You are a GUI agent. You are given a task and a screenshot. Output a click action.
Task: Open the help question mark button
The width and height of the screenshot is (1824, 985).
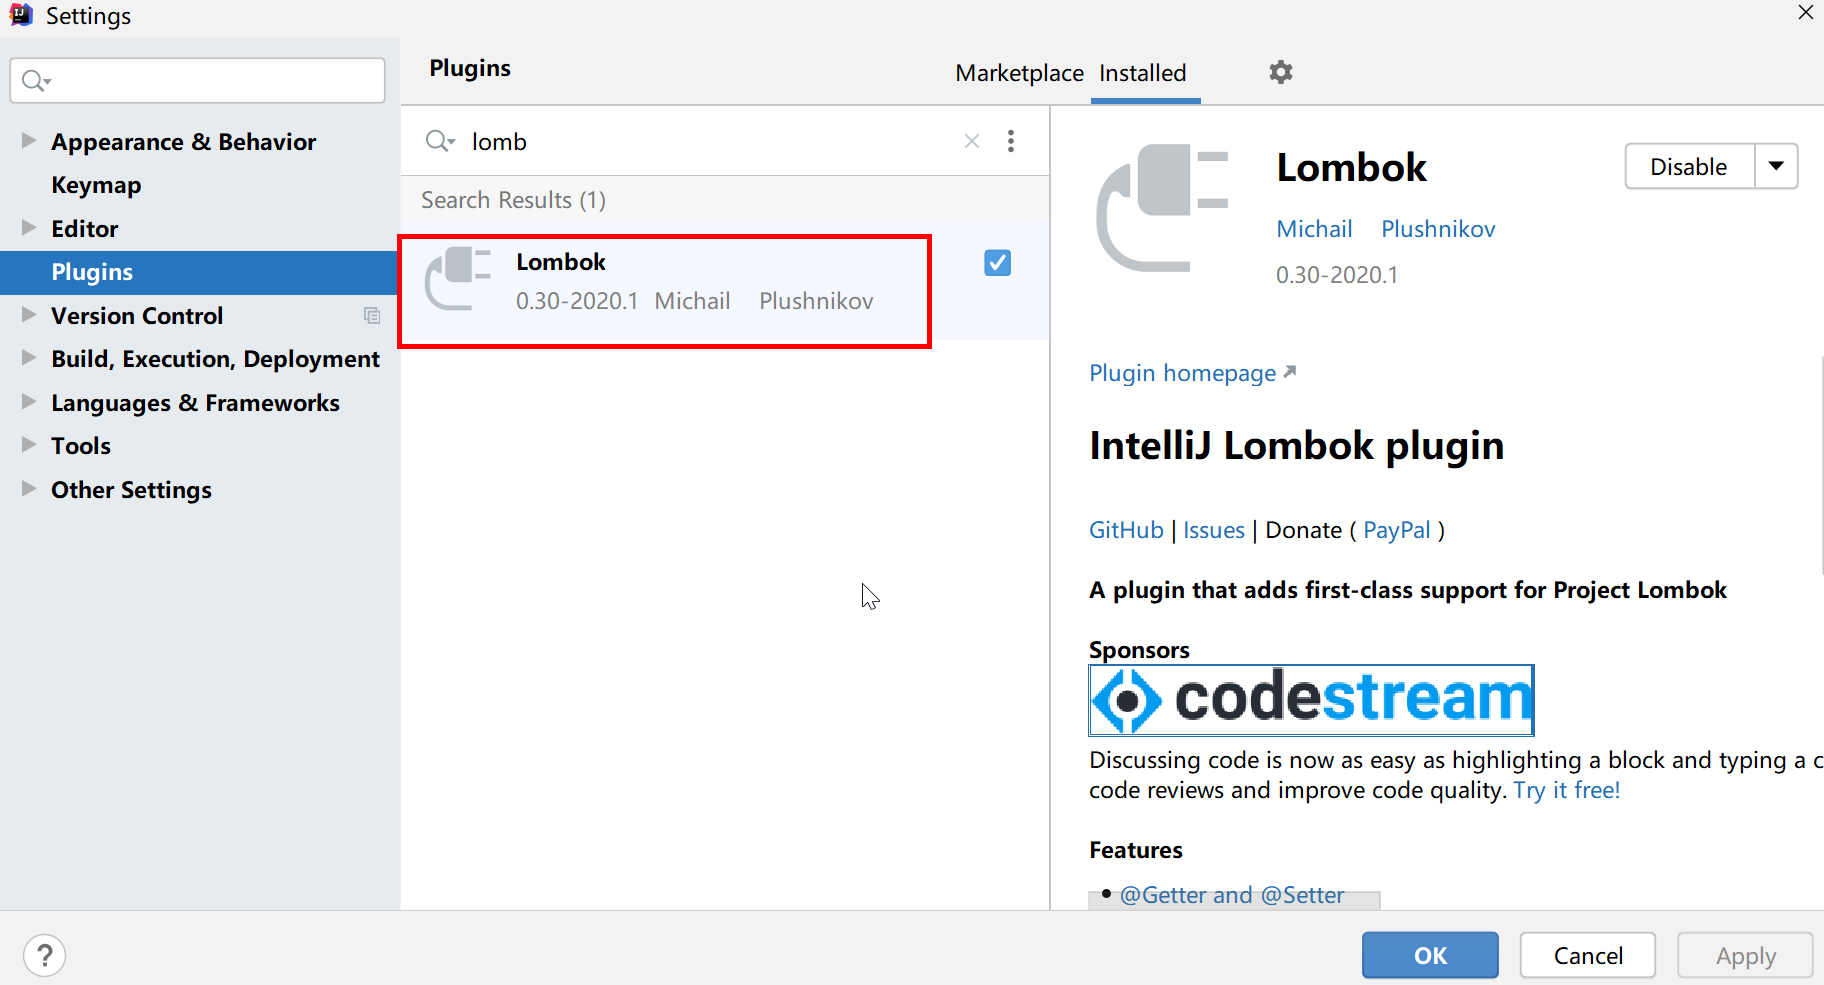[x=45, y=955]
